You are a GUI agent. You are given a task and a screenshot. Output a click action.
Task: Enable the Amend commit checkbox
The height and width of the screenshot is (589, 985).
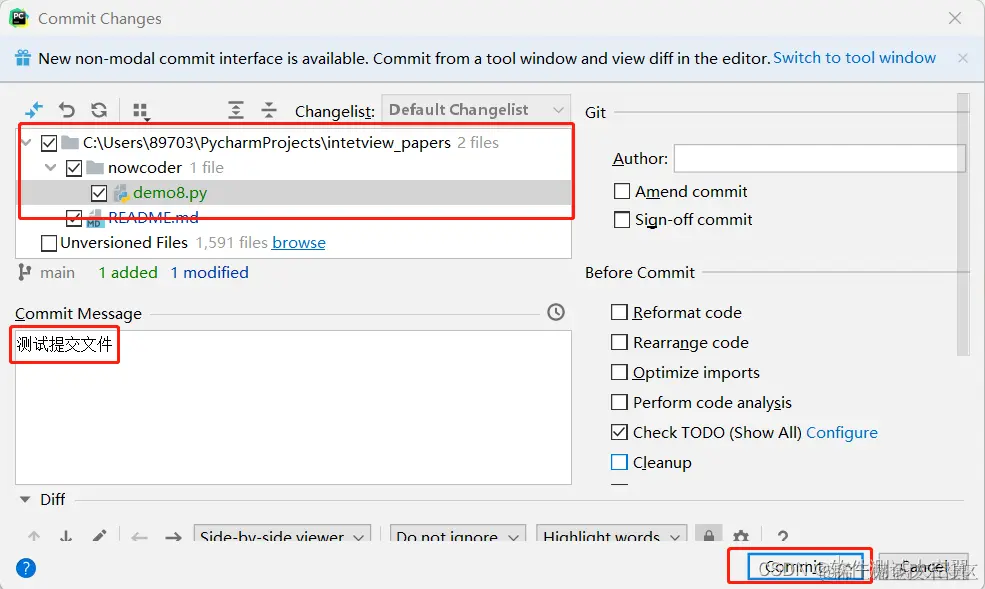pos(622,191)
